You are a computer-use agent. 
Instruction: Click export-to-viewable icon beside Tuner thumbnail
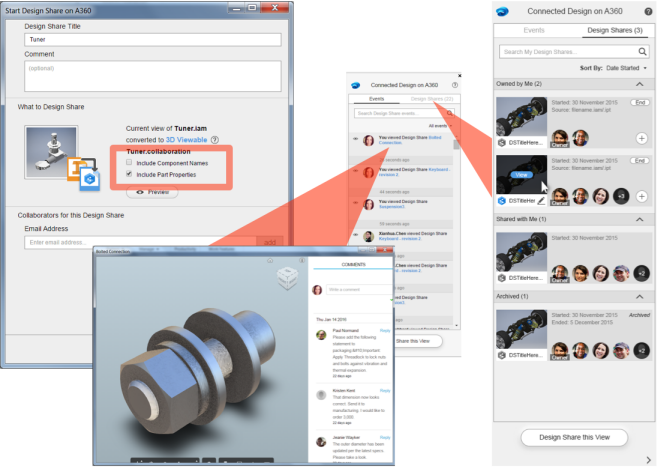pyautogui.click(x=84, y=174)
